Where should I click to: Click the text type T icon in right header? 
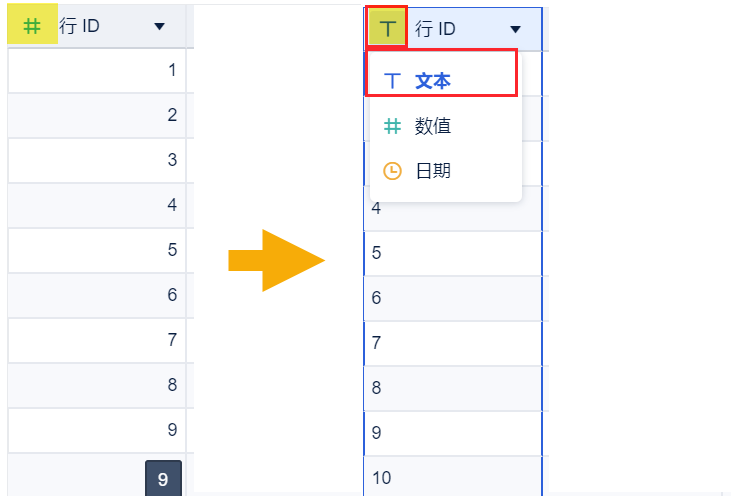click(x=387, y=28)
